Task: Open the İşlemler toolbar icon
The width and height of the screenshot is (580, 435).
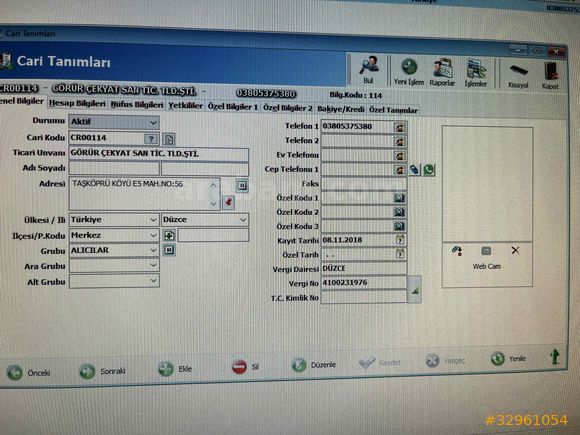Action: pos(476,73)
